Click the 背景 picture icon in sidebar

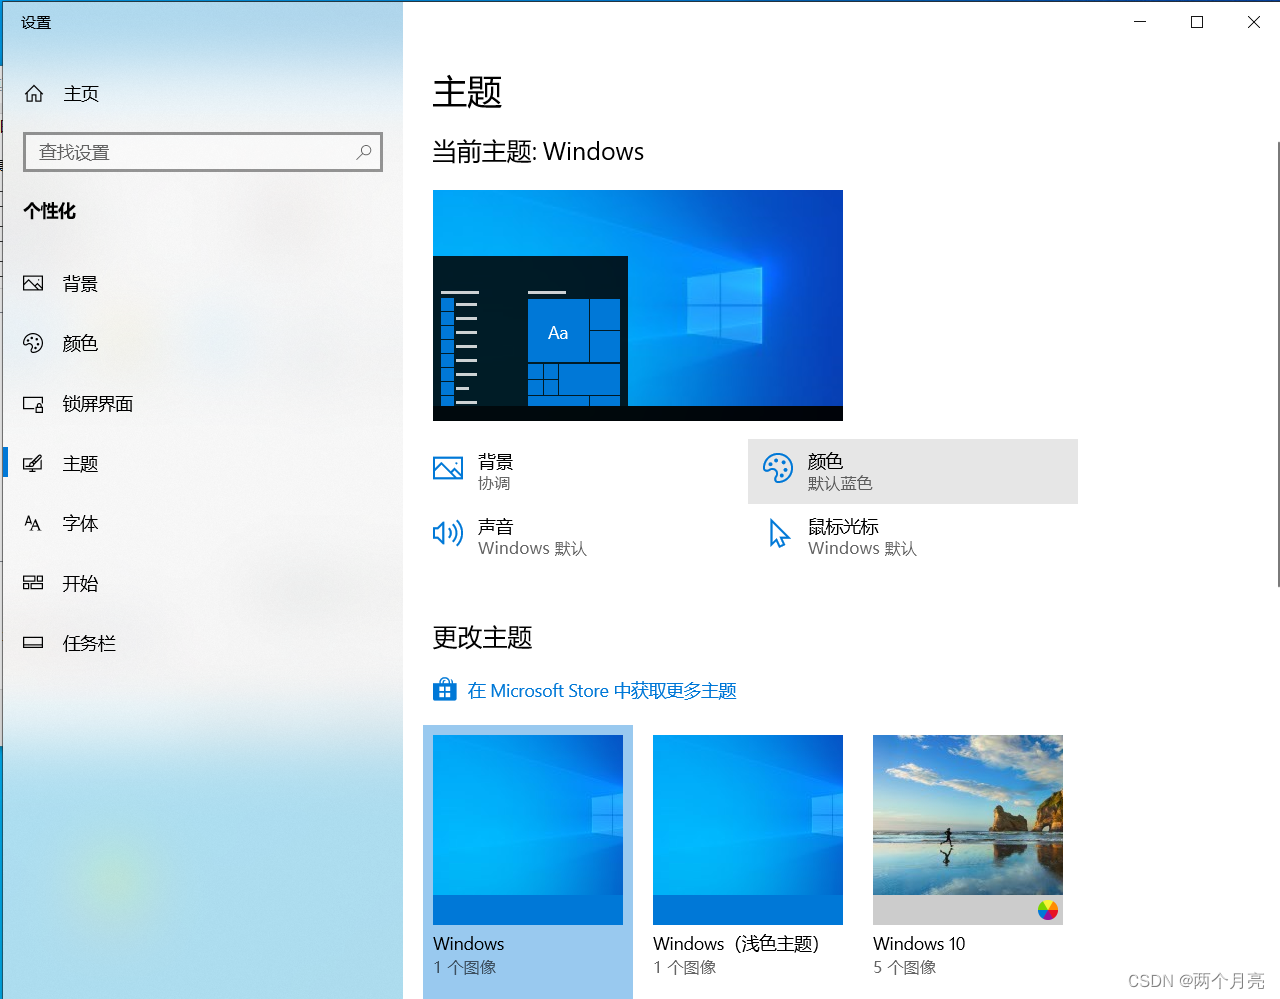point(33,283)
